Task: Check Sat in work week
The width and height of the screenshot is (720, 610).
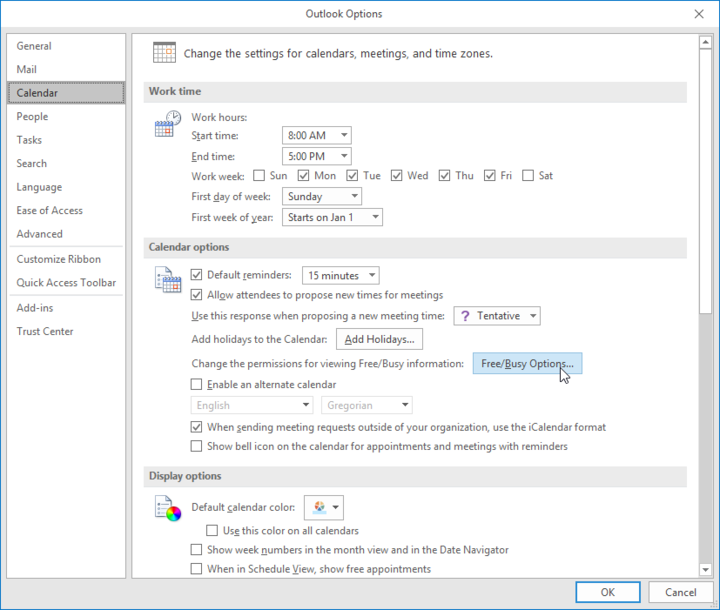Action: point(528,175)
